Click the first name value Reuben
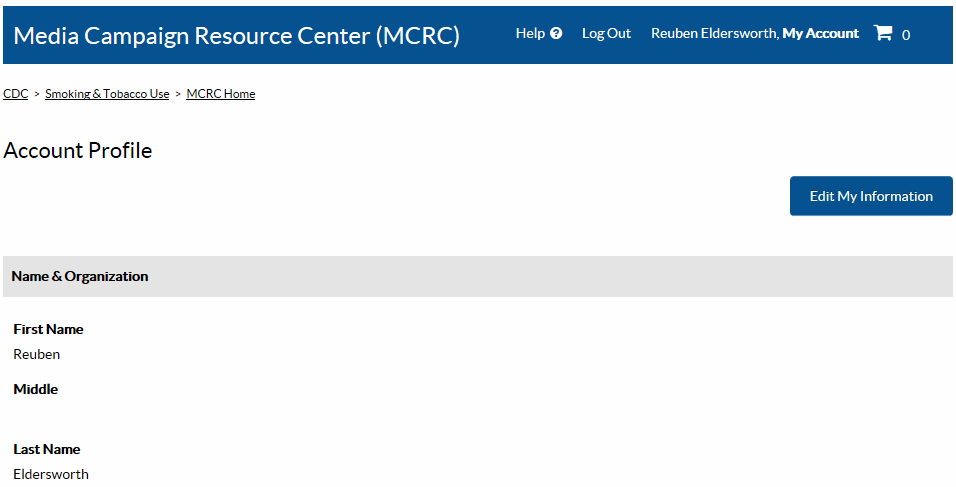 [x=36, y=354]
